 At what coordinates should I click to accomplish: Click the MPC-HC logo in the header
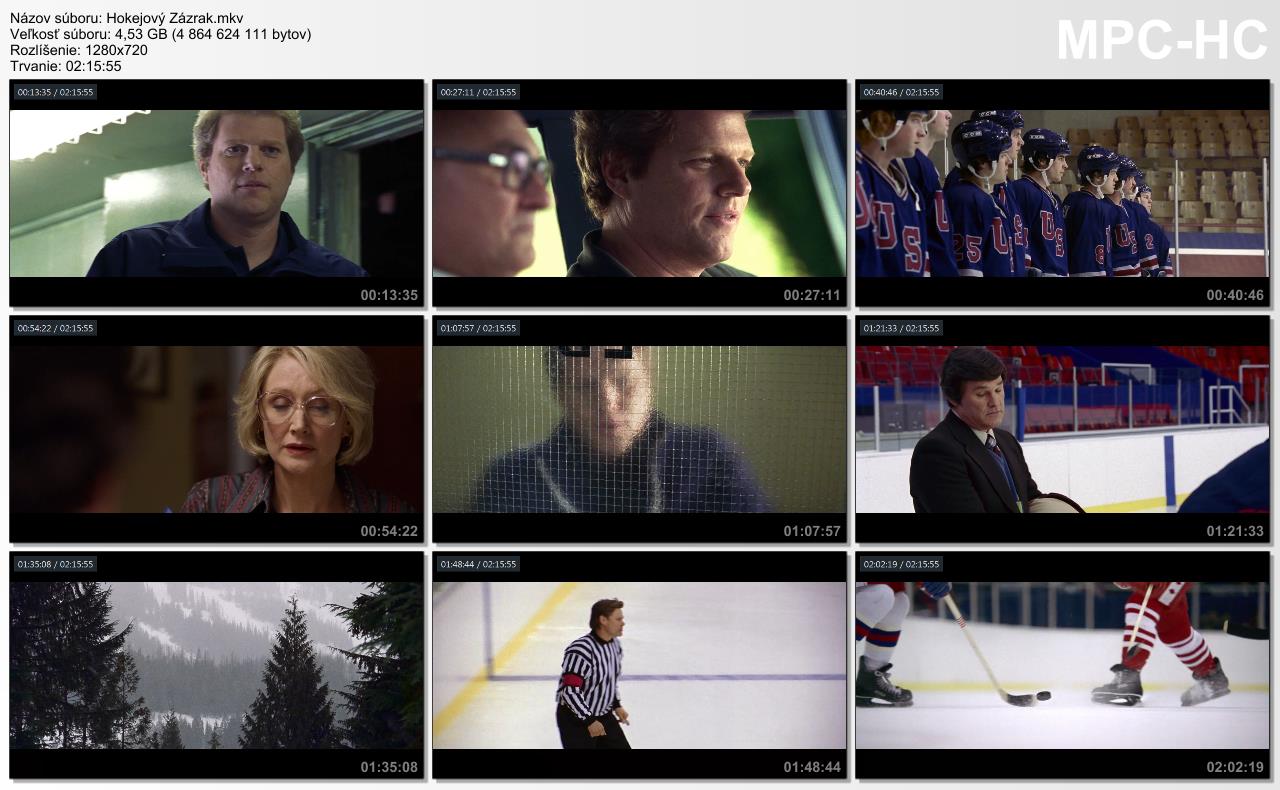point(1161,40)
